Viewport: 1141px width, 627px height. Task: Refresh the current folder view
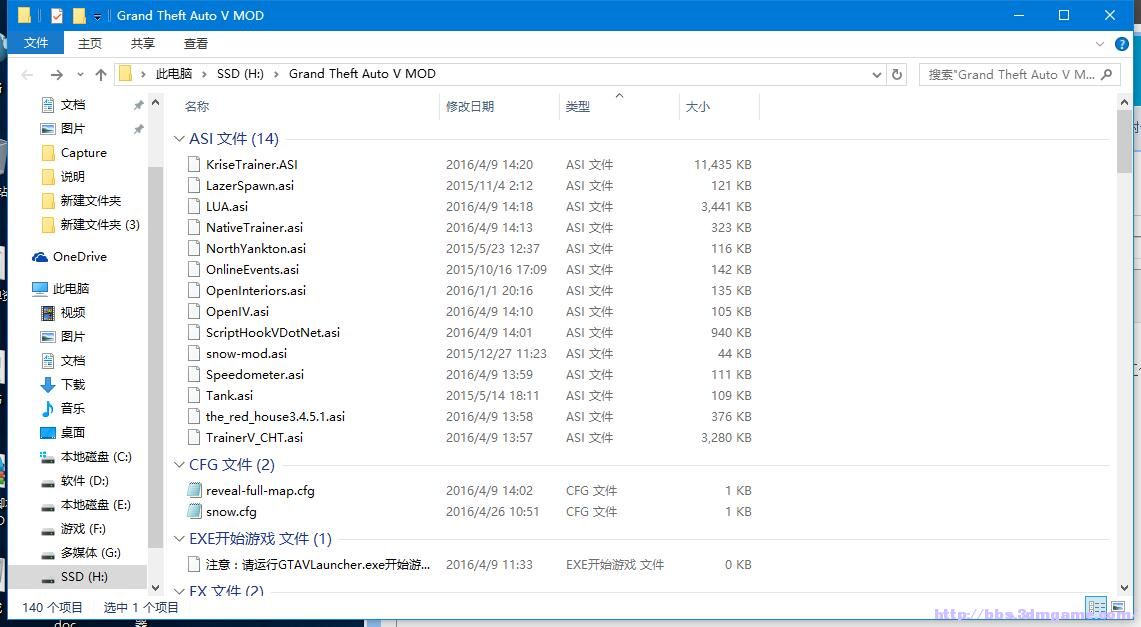tap(897, 74)
